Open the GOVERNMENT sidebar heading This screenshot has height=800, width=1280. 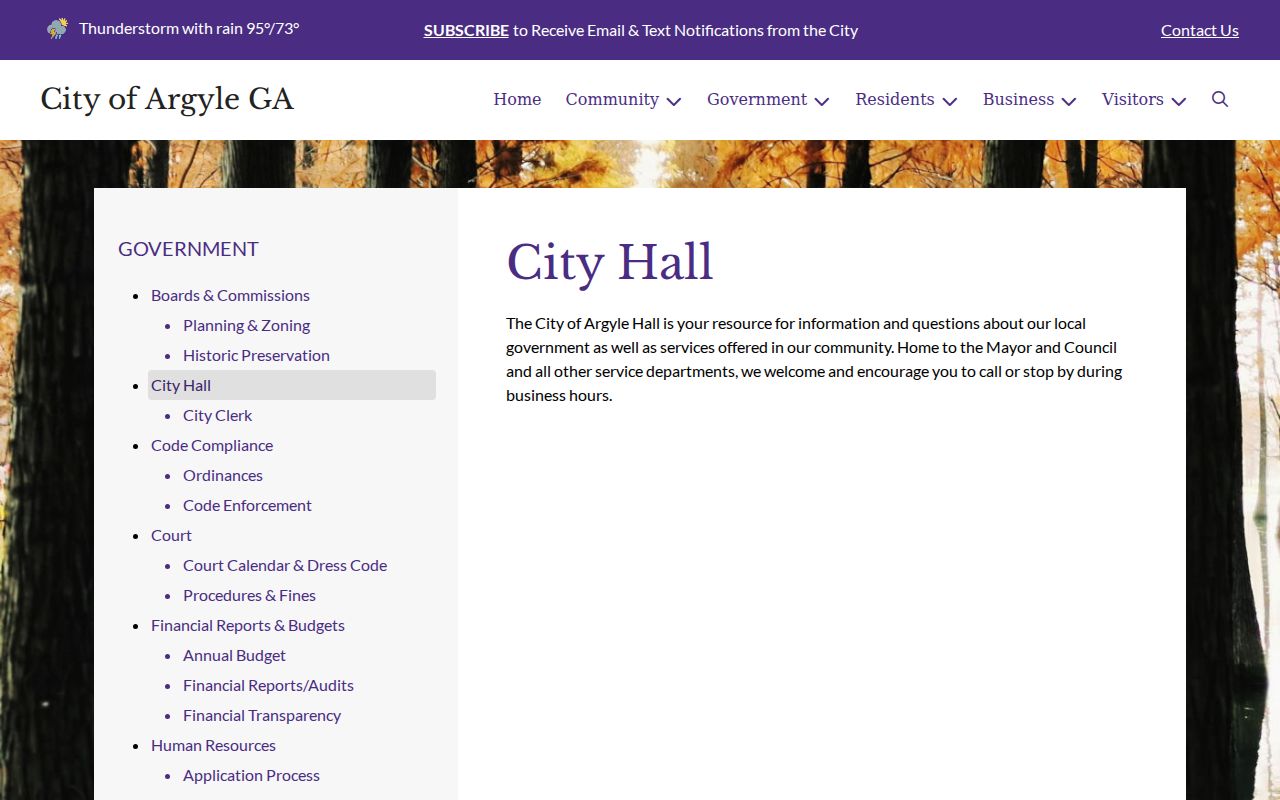coord(188,249)
